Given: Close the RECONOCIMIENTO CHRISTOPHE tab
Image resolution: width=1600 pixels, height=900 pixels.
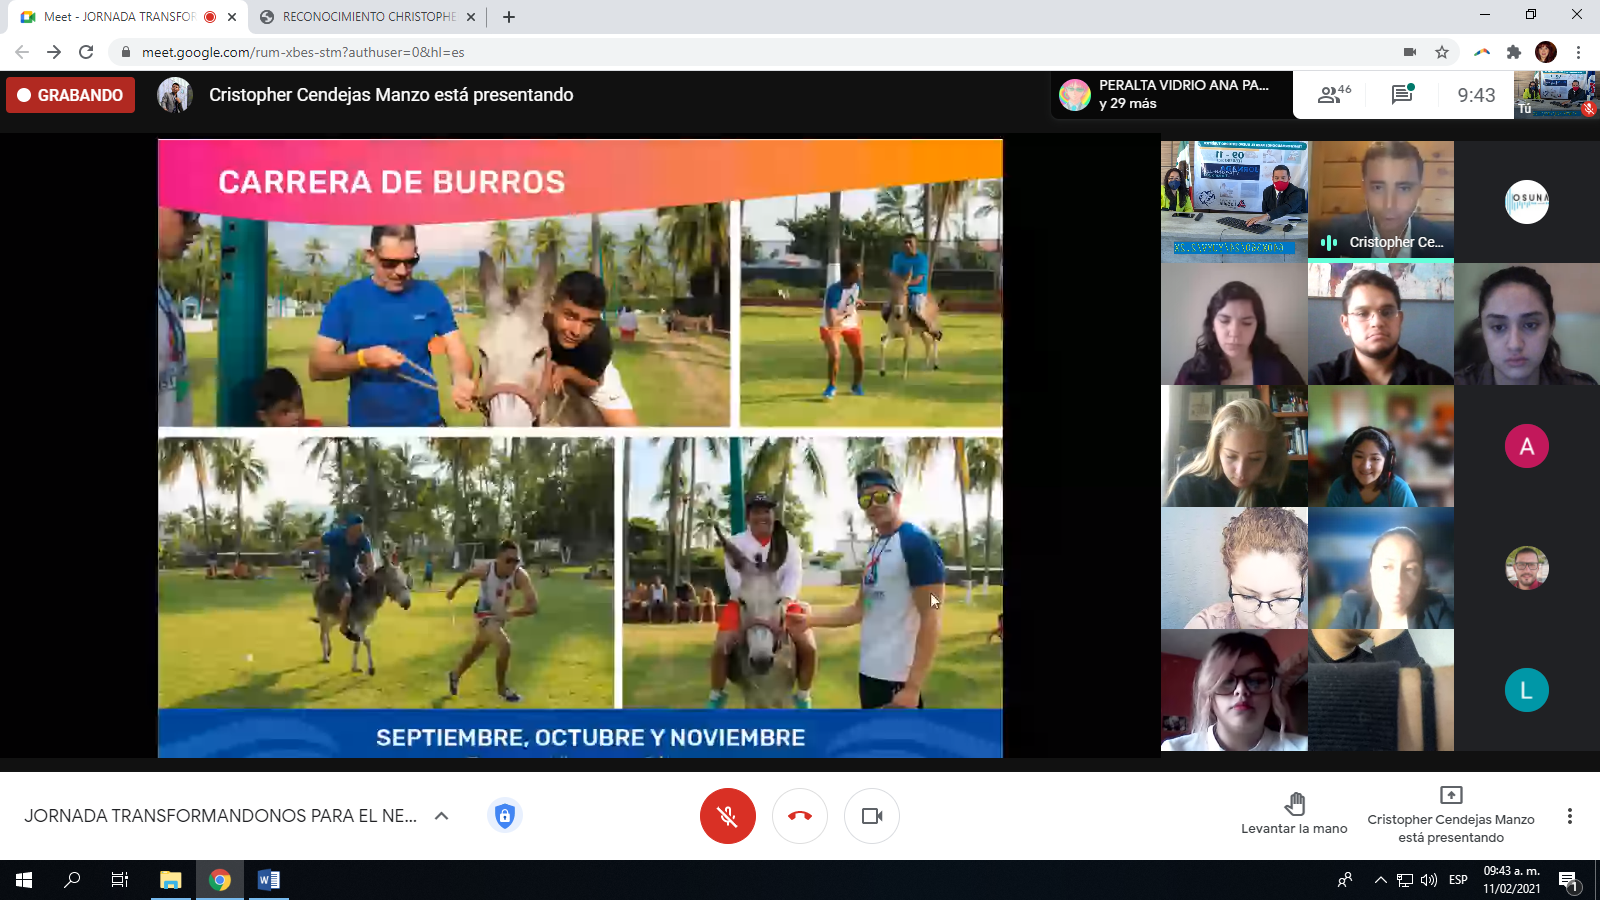Looking at the screenshot, I should coord(471,17).
